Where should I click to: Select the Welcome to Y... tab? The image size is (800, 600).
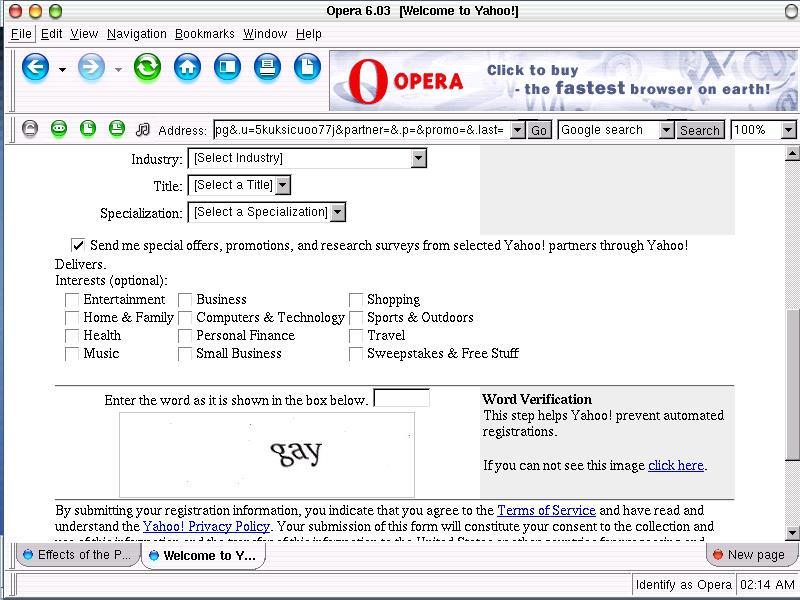(203, 556)
